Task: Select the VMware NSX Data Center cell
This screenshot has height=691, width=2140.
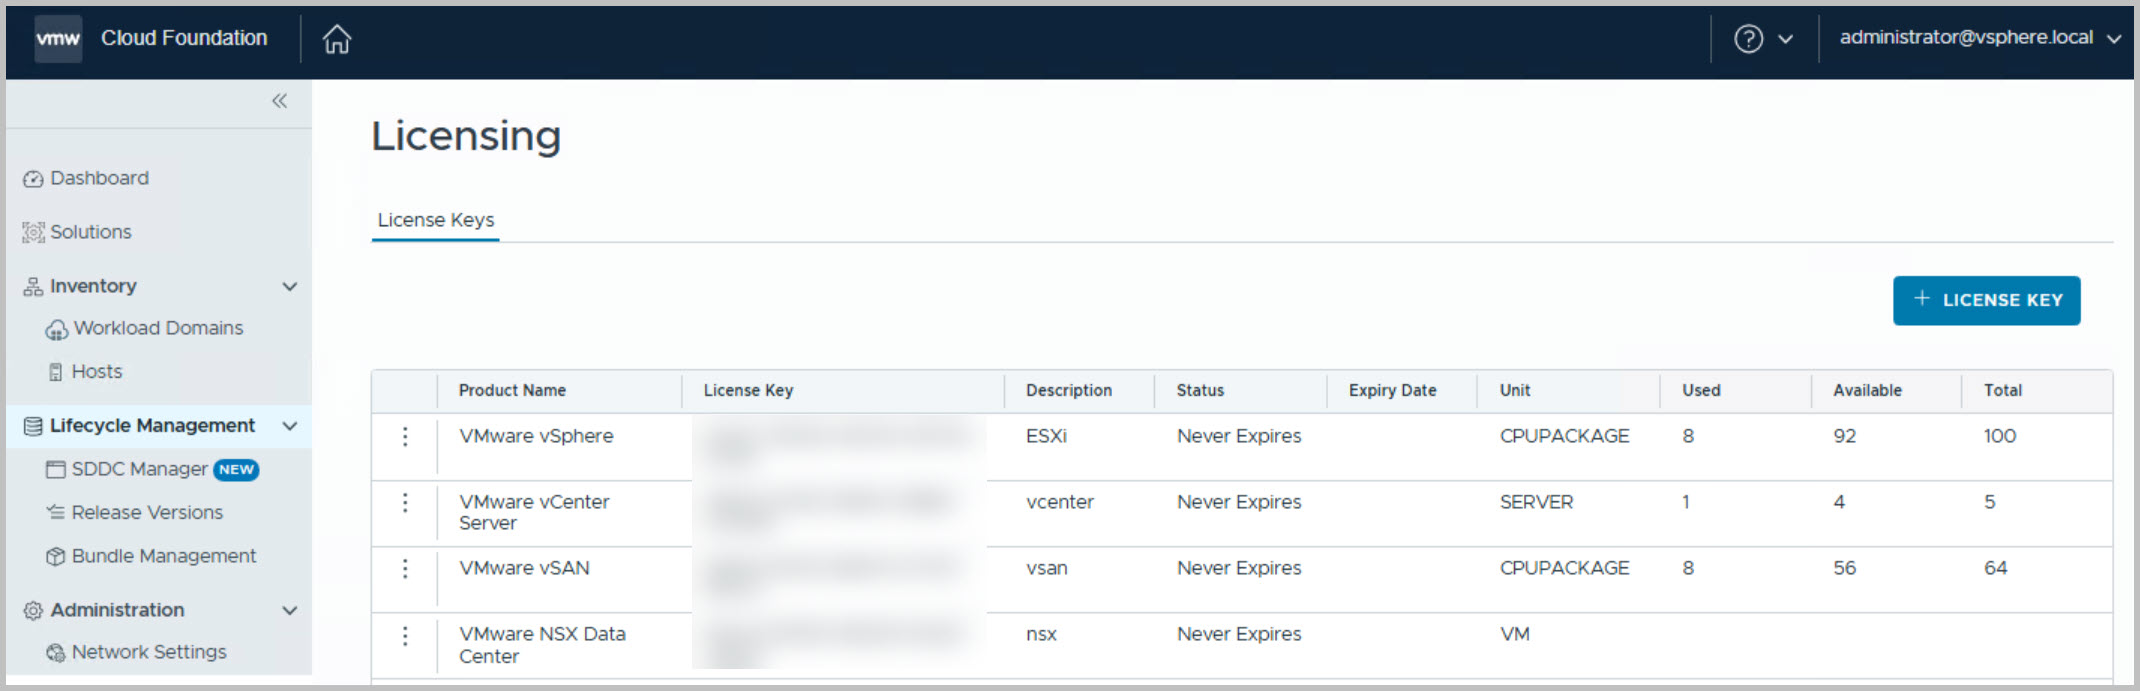Action: (542, 645)
